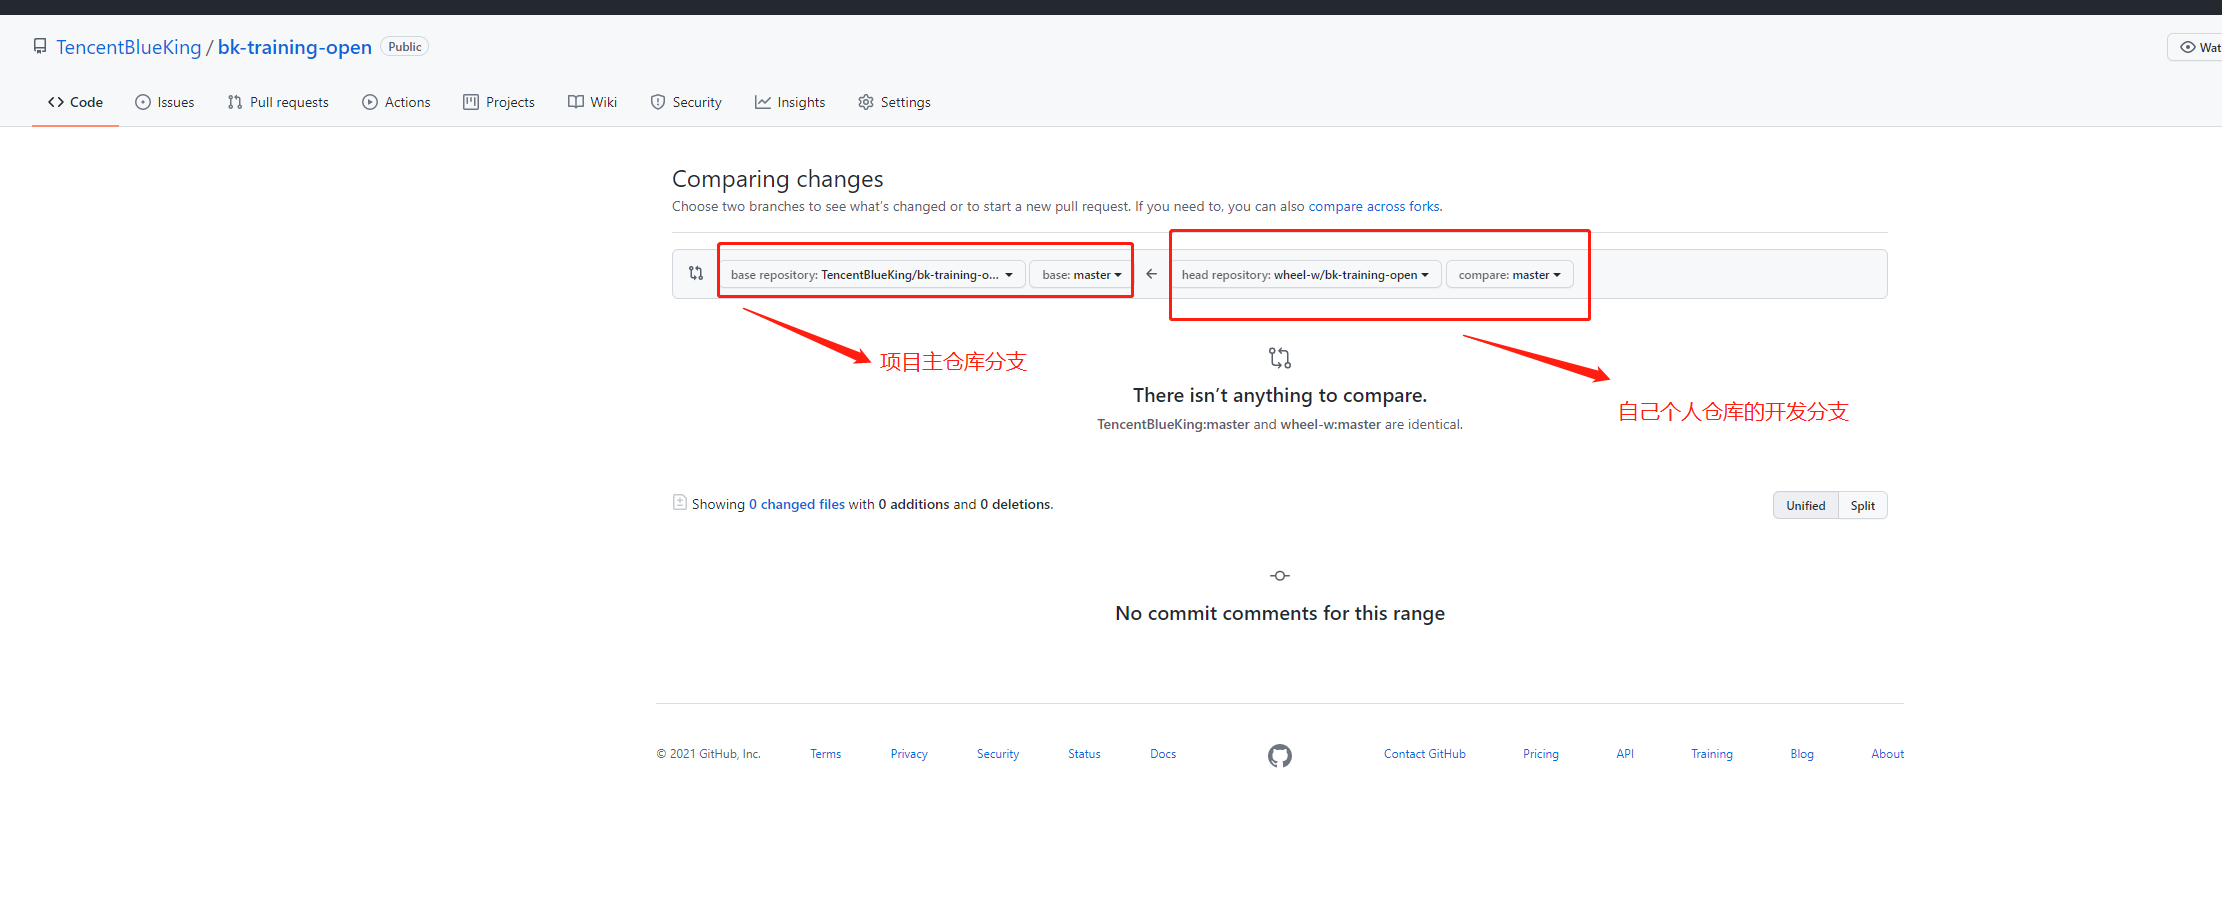Open repository Settings tab

894,102
